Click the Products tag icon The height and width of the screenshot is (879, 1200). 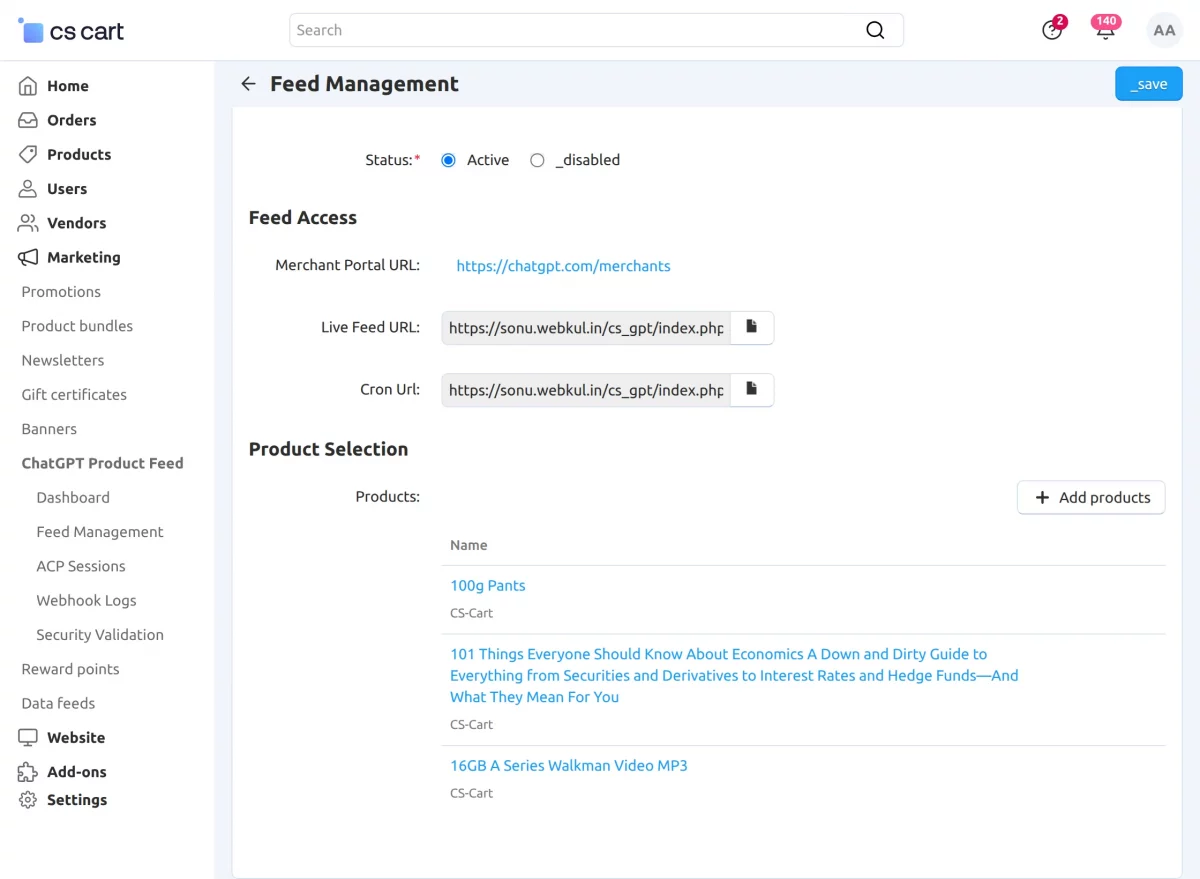pyautogui.click(x=28, y=154)
